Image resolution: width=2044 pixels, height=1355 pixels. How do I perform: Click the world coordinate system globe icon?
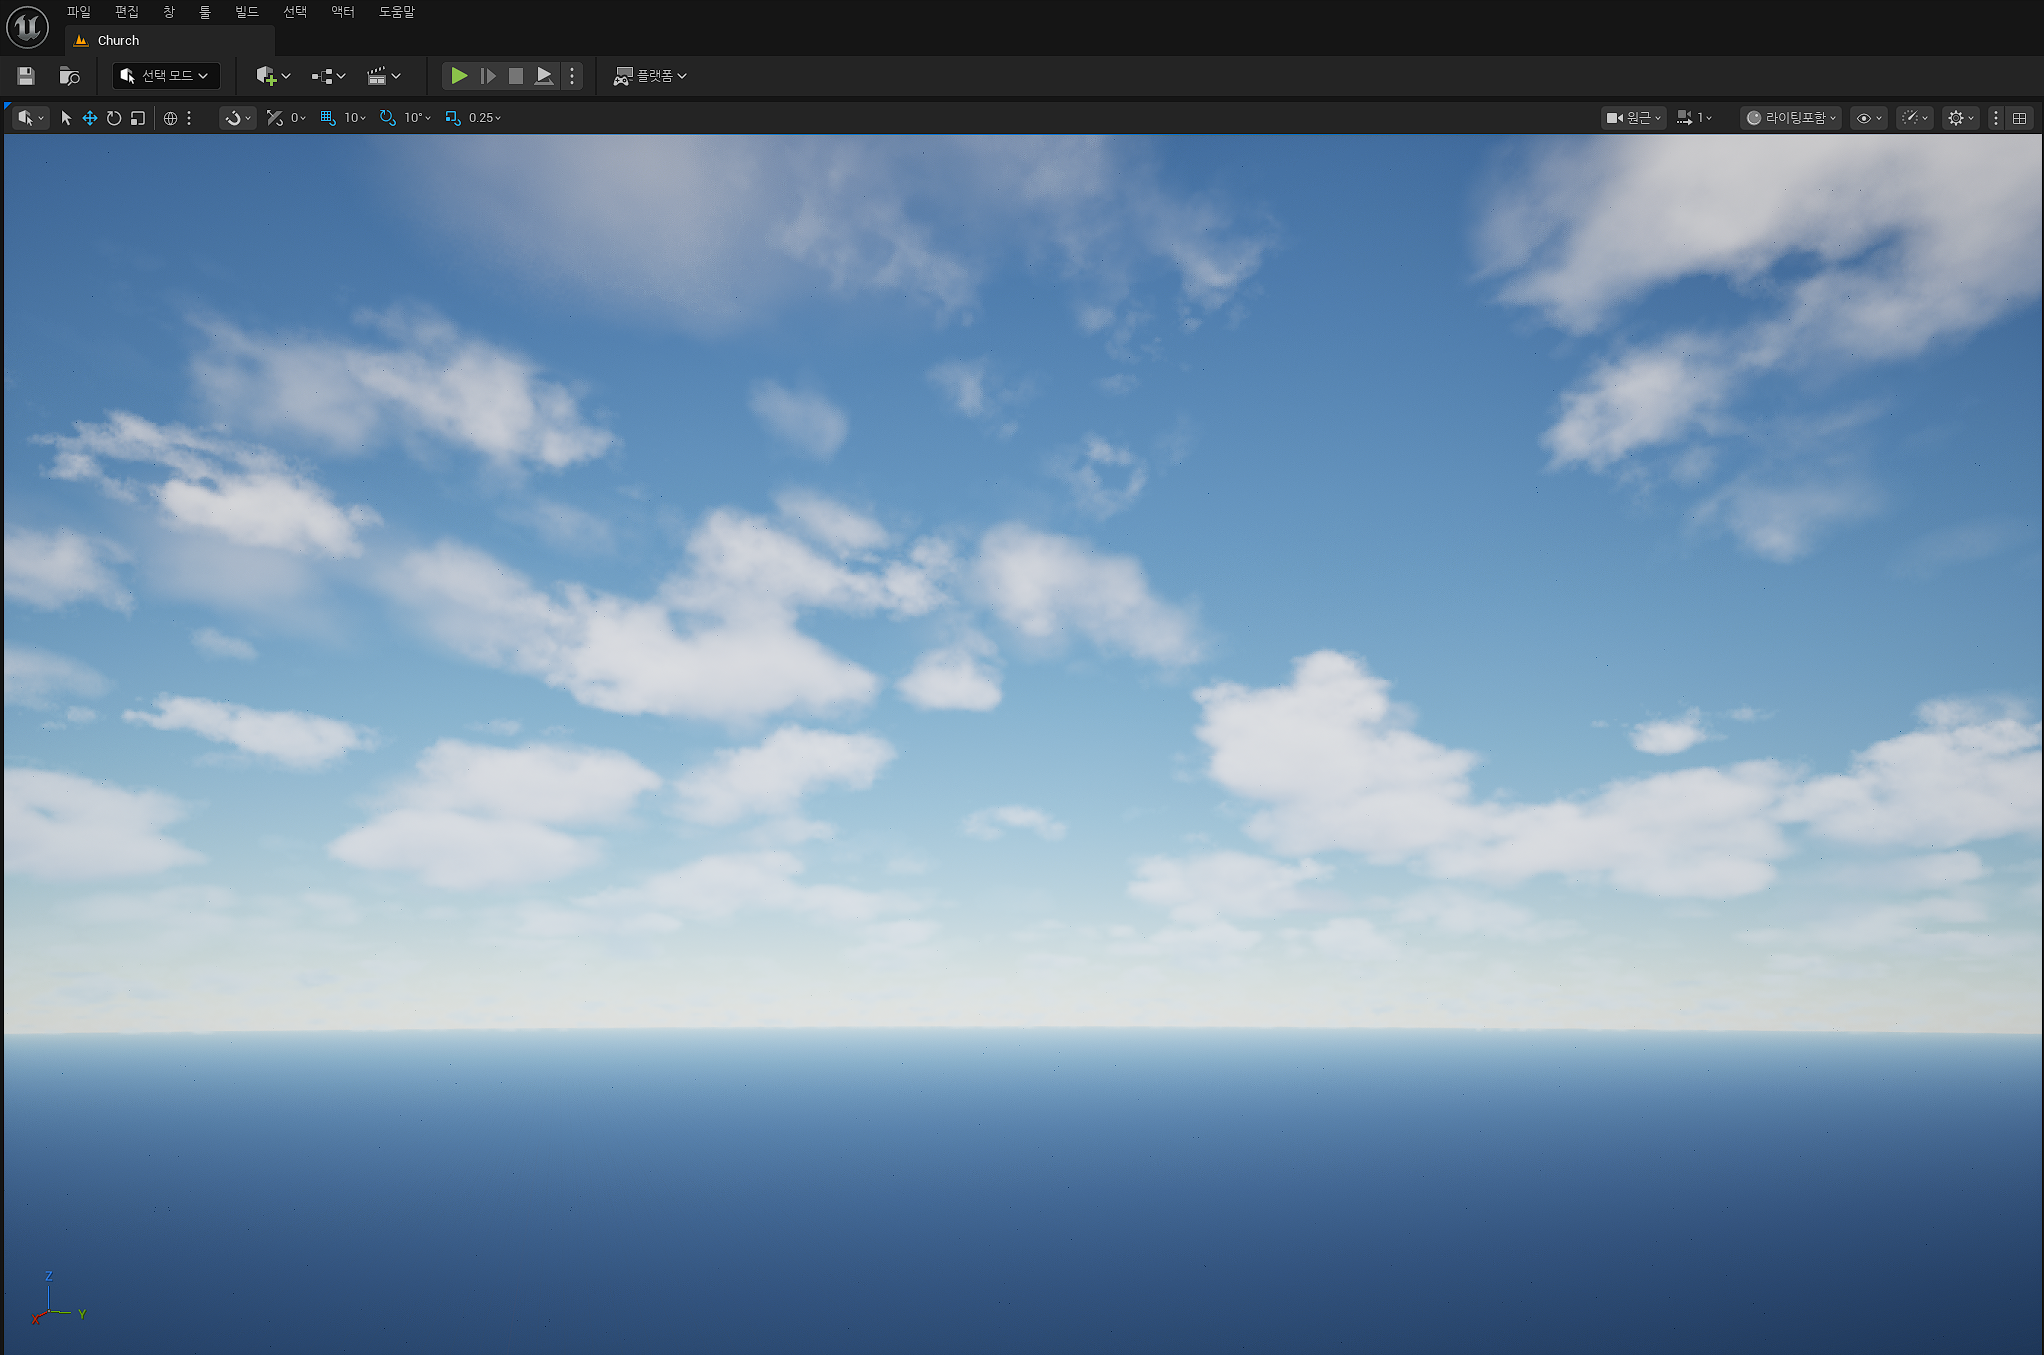pos(170,118)
